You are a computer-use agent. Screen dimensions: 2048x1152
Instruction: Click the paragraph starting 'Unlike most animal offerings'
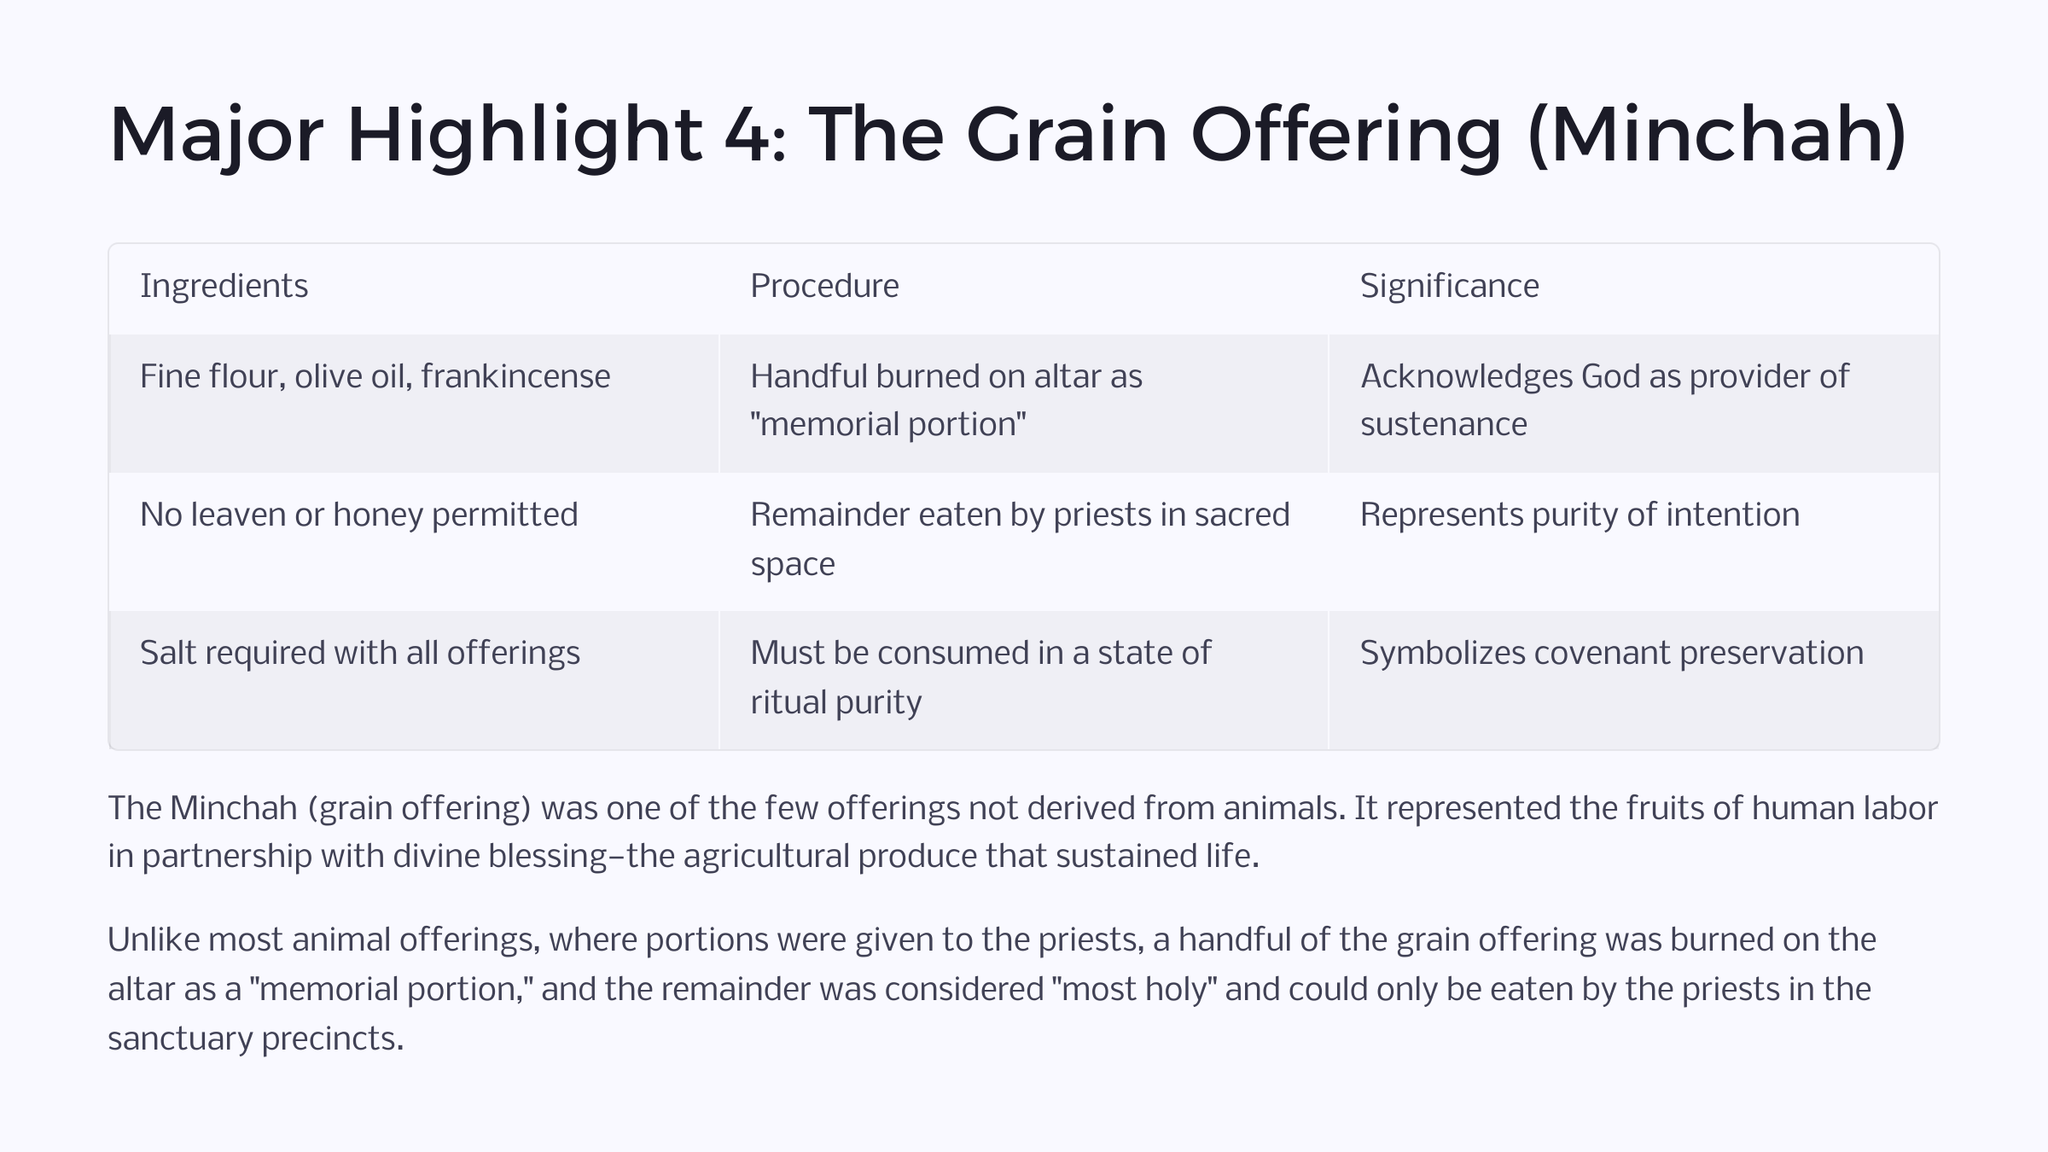(991, 989)
